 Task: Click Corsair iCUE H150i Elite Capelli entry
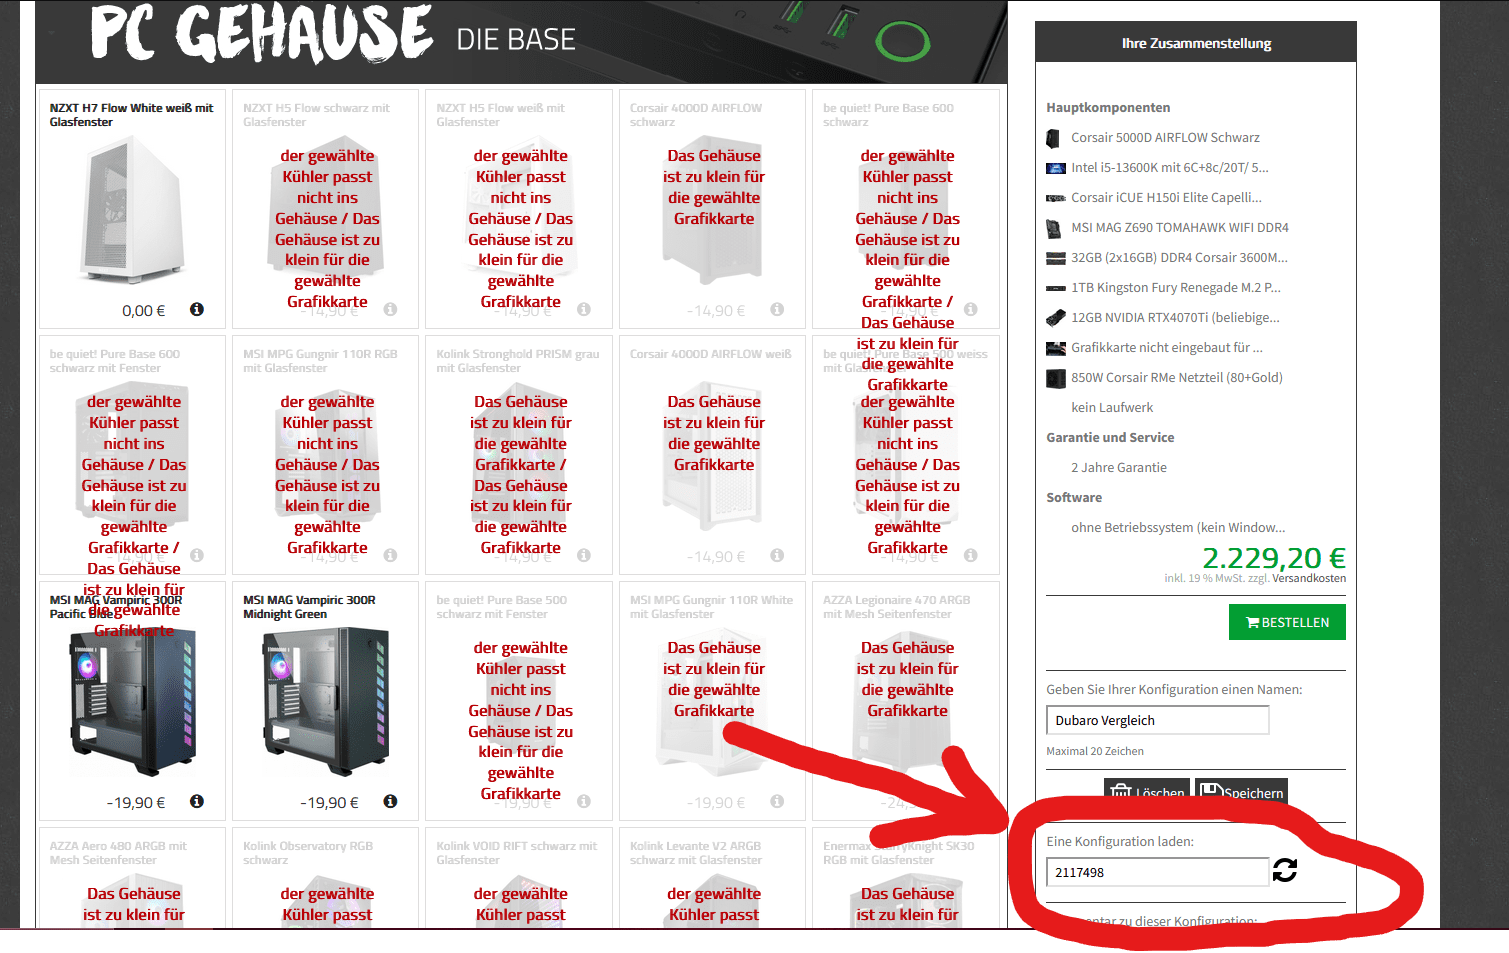[1166, 198]
